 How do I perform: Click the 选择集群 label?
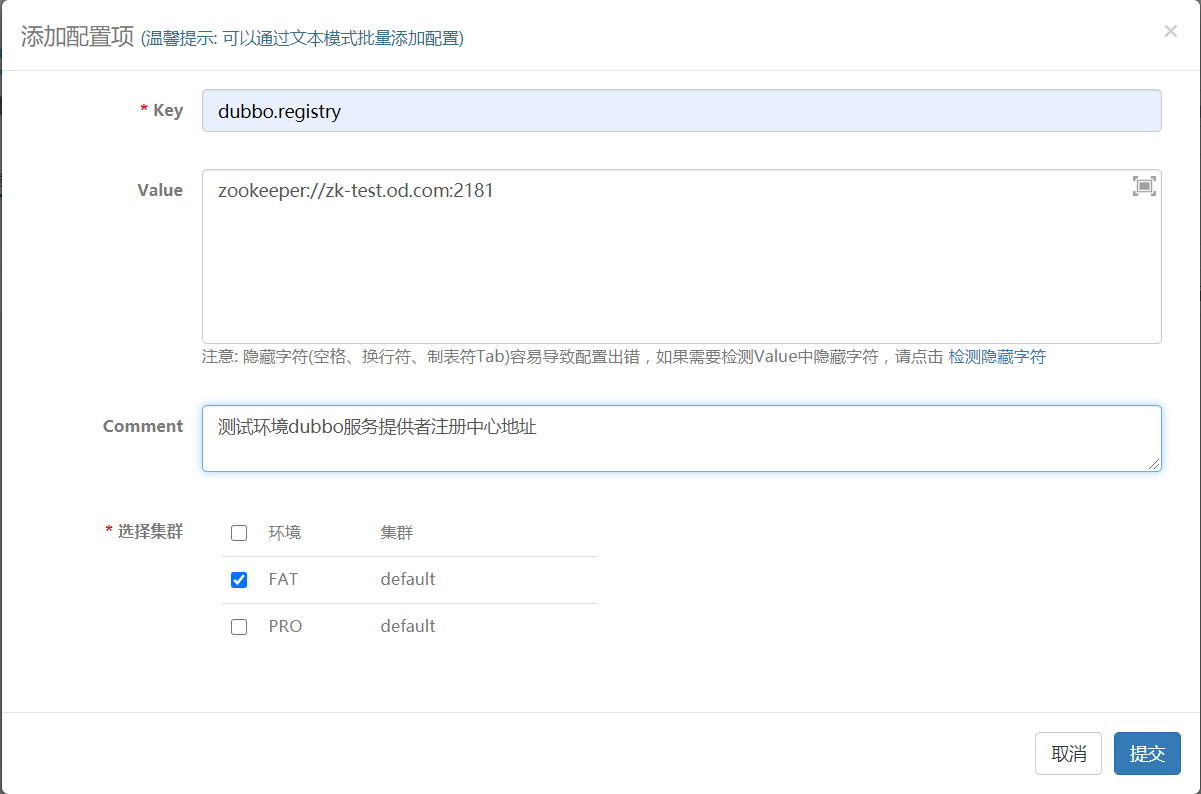(x=150, y=531)
